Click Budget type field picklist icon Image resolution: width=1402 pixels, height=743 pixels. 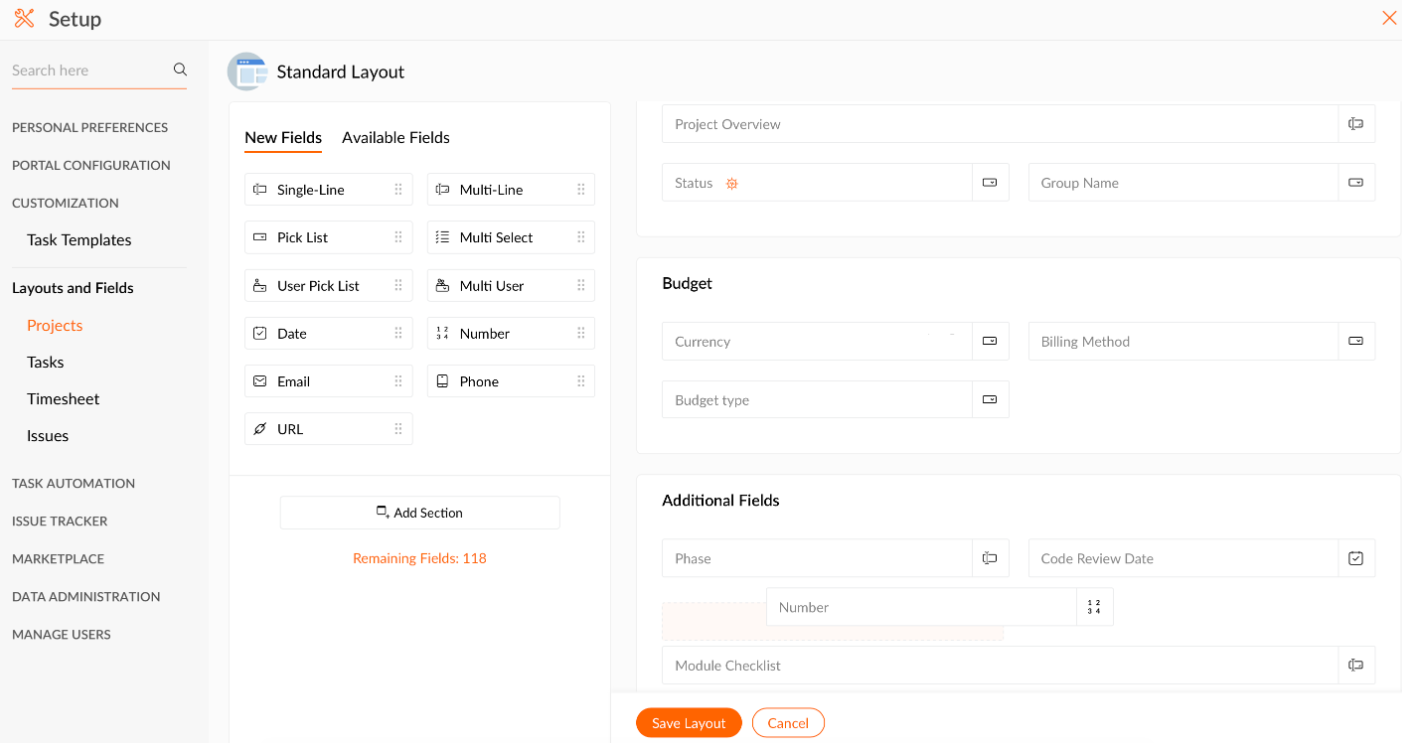pos(990,399)
